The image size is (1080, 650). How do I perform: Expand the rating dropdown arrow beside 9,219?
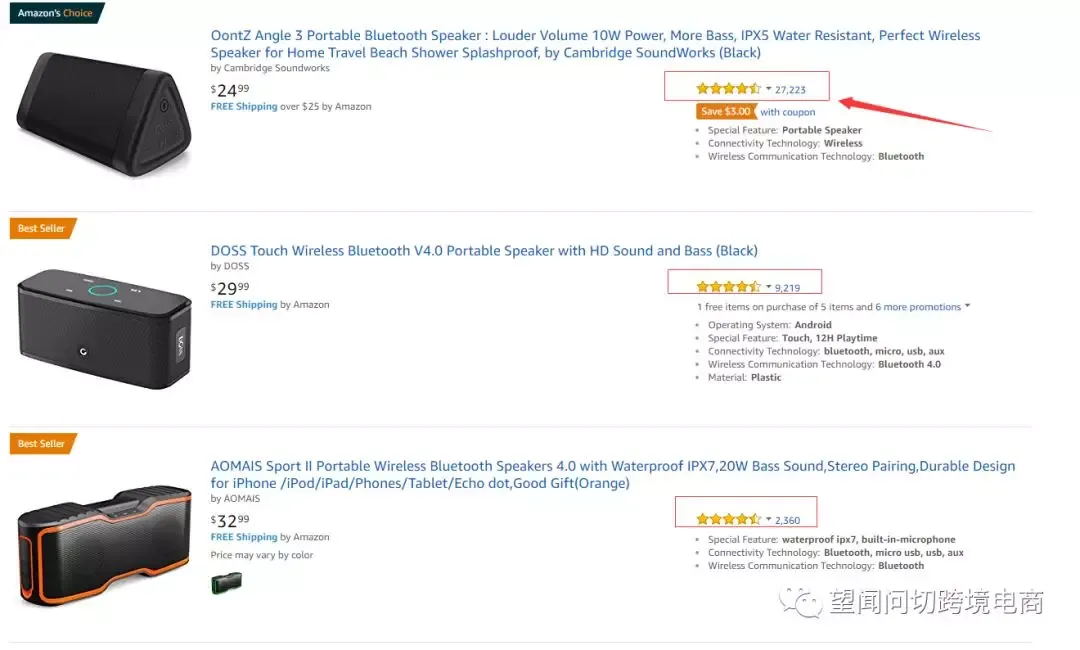click(769, 286)
